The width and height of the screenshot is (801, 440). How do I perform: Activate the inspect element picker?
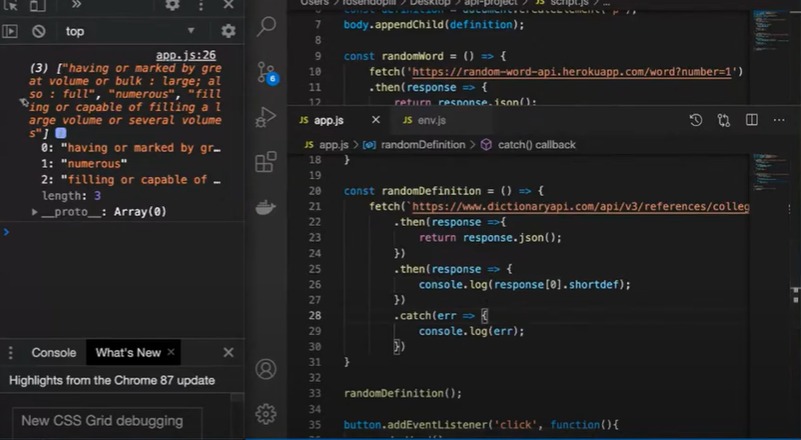click(x=10, y=5)
